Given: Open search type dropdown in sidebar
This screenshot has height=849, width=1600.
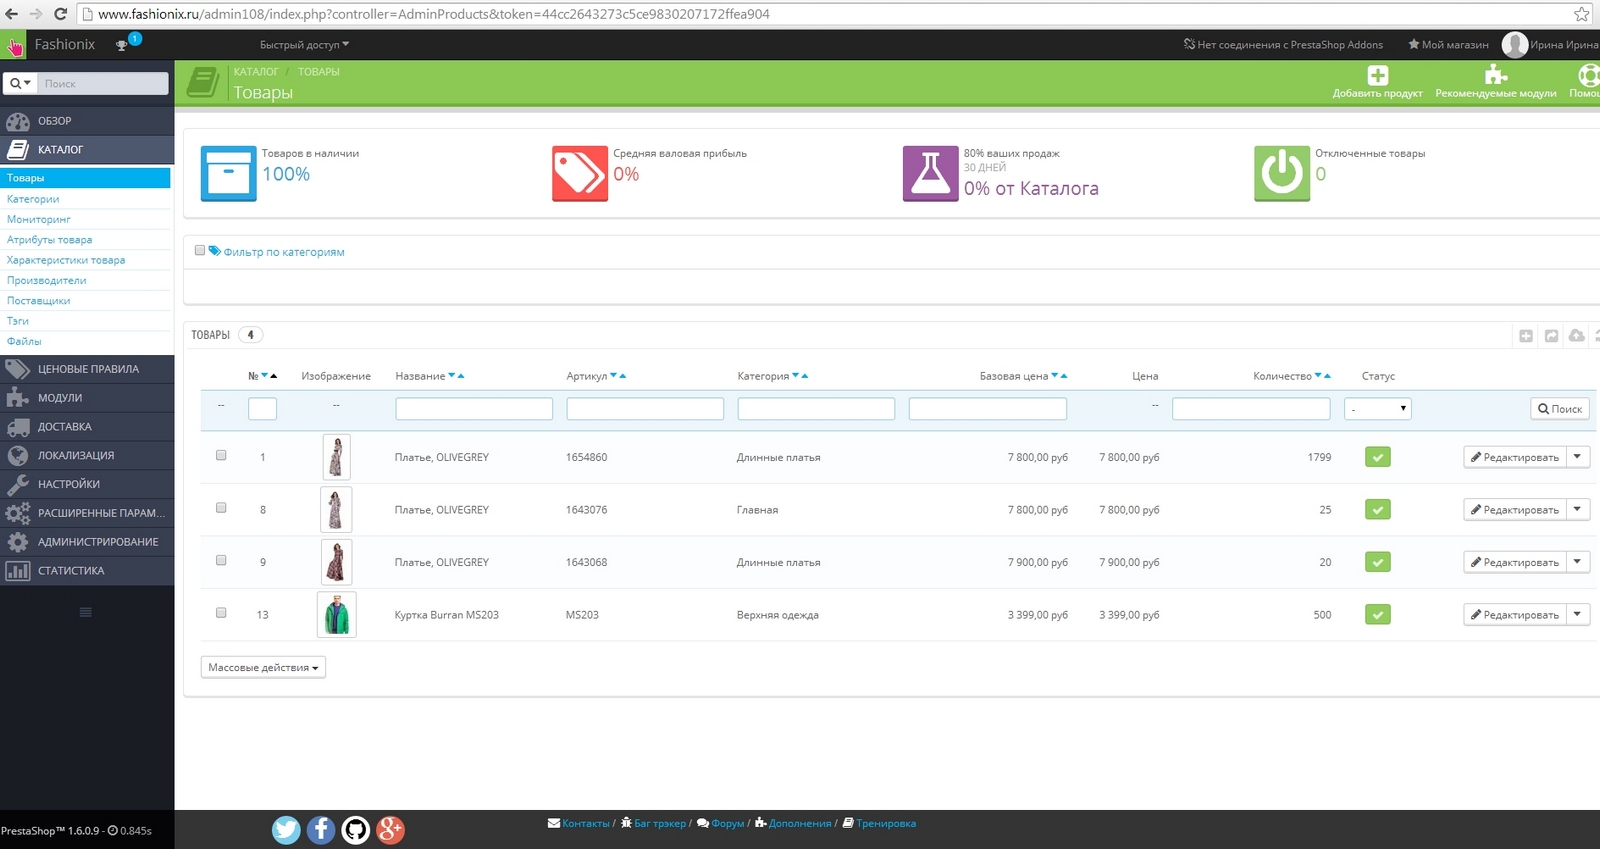Looking at the screenshot, I should point(20,83).
